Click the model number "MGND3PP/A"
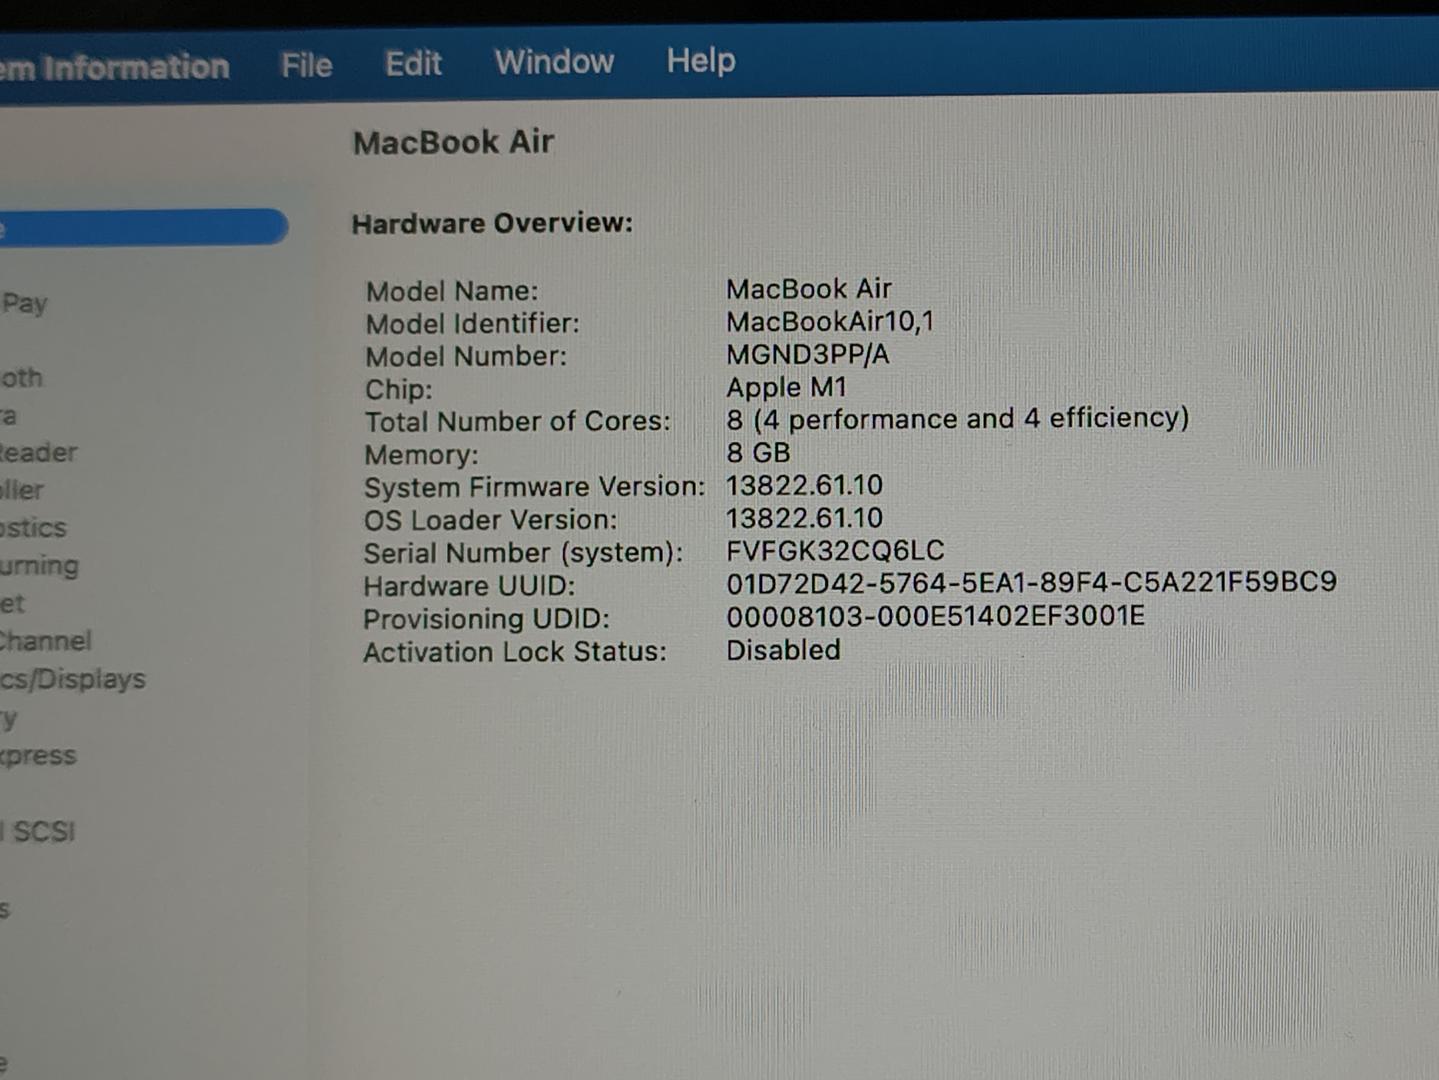Image resolution: width=1439 pixels, height=1080 pixels. point(808,354)
